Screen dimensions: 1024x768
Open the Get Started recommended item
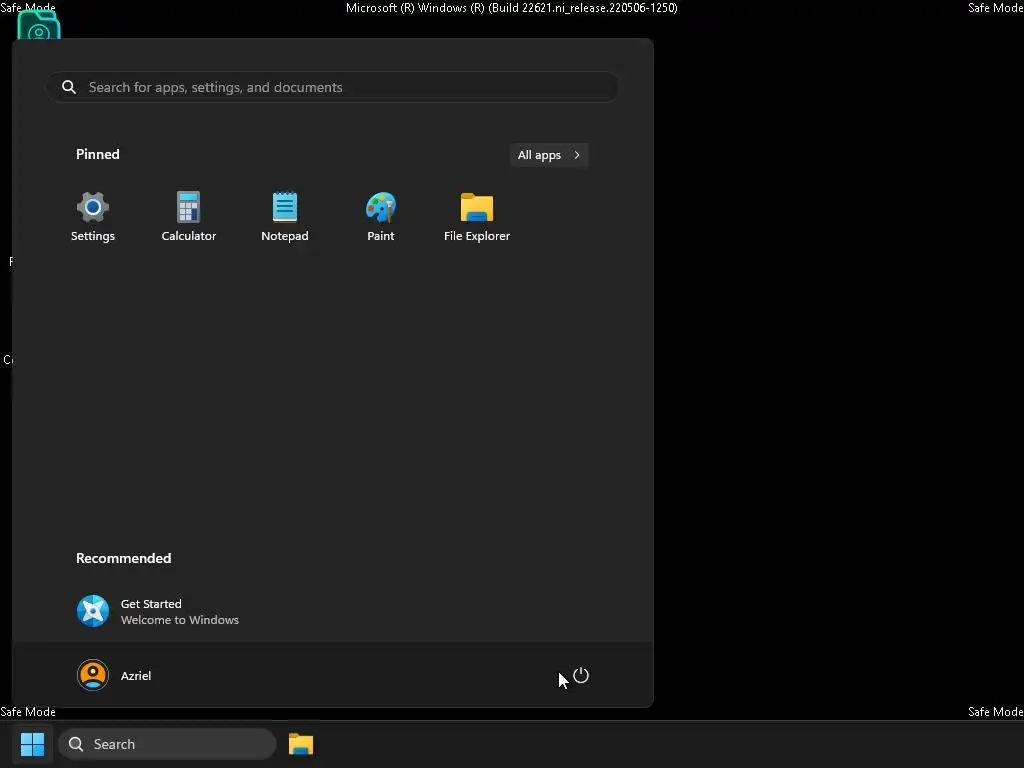click(158, 611)
